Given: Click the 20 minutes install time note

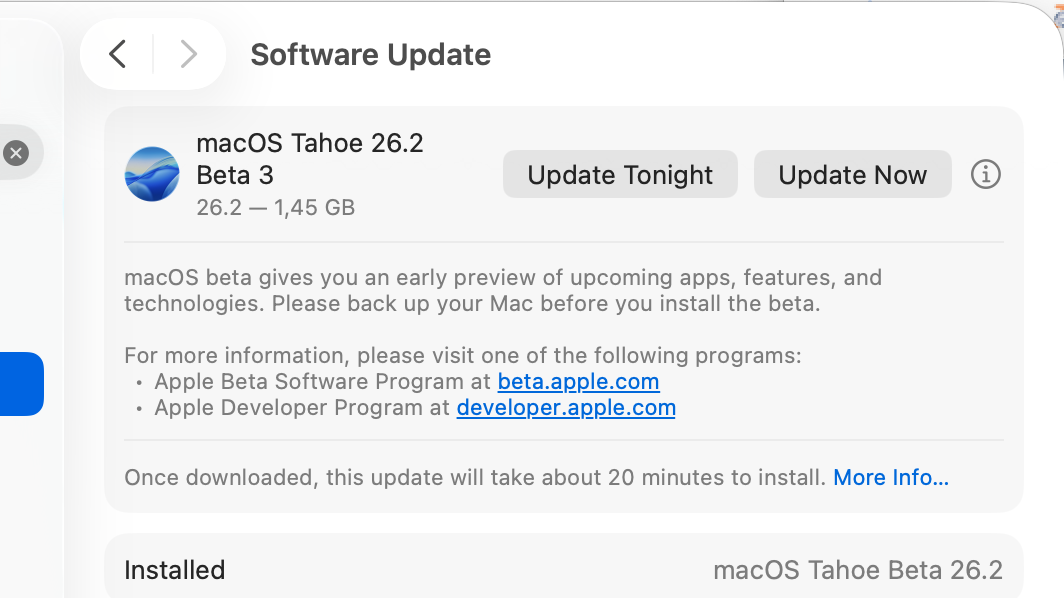Looking at the screenshot, I should 475,477.
